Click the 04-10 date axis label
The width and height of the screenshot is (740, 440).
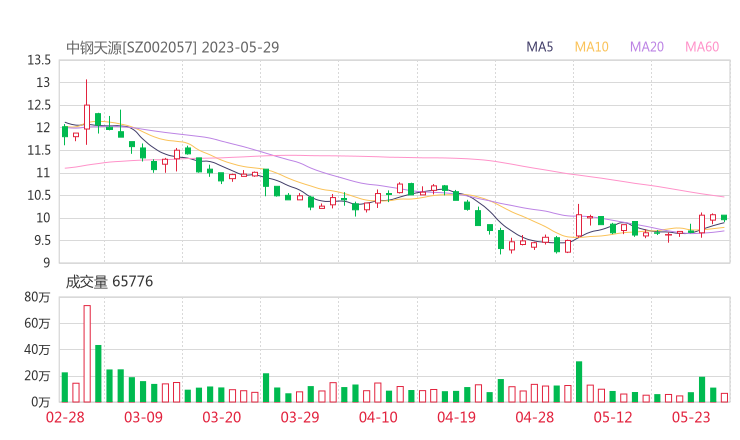[379, 418]
